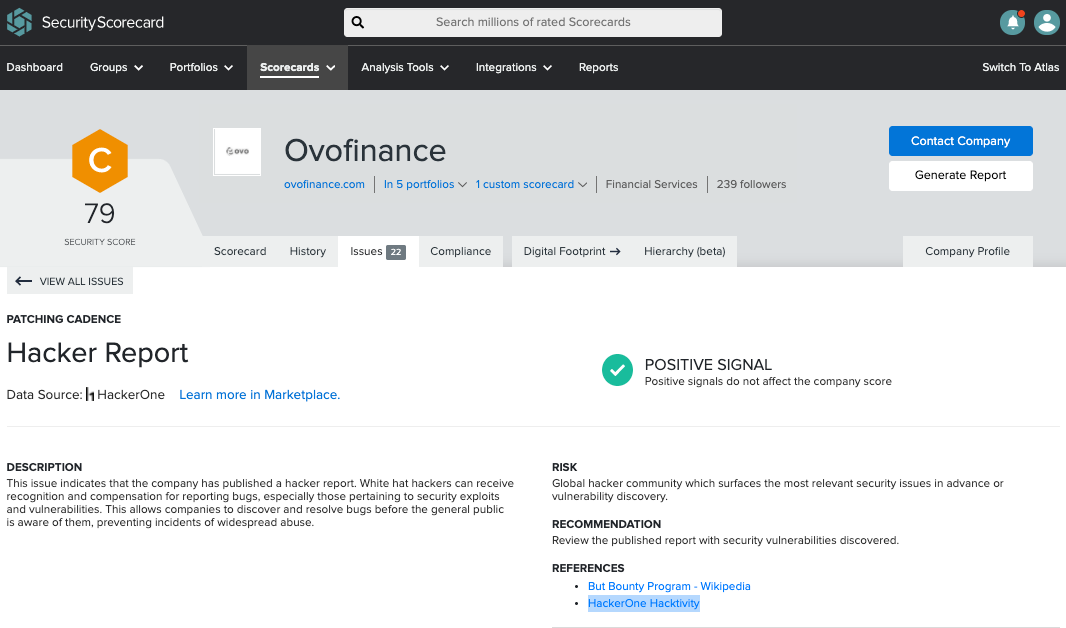The height and width of the screenshot is (628, 1066).
Task: Click the SECURITY SCORE label
Action: click(x=100, y=242)
